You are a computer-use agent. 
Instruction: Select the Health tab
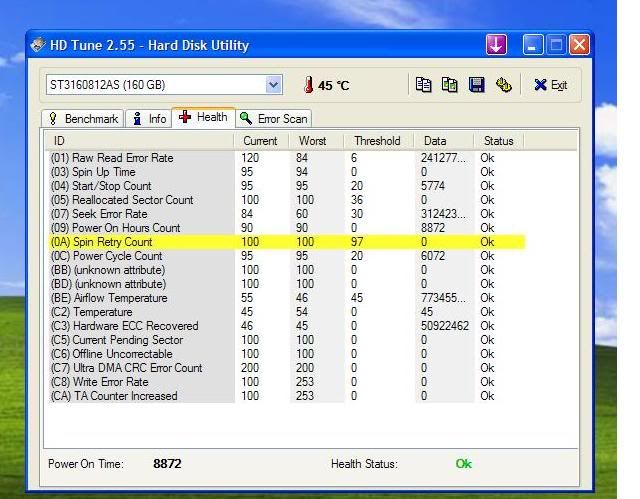203,117
